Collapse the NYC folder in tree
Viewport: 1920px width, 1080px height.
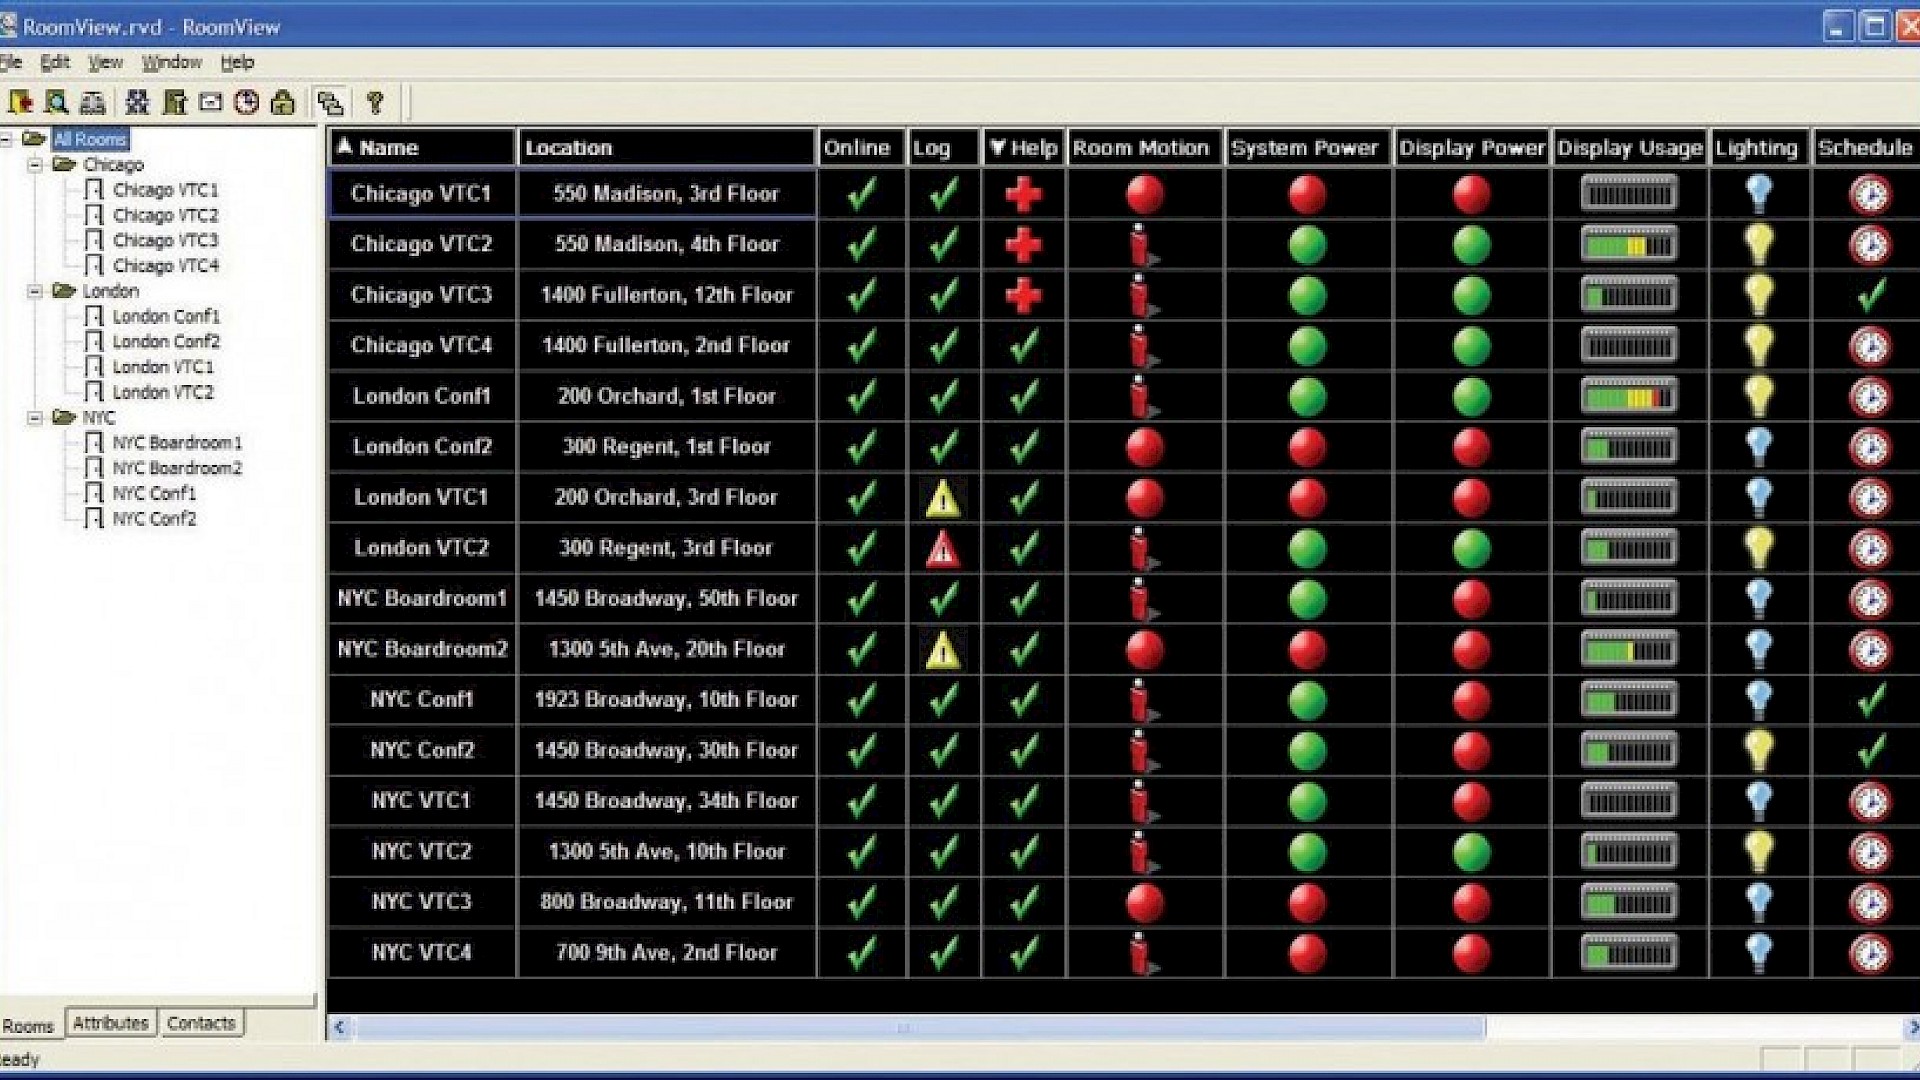[35, 417]
